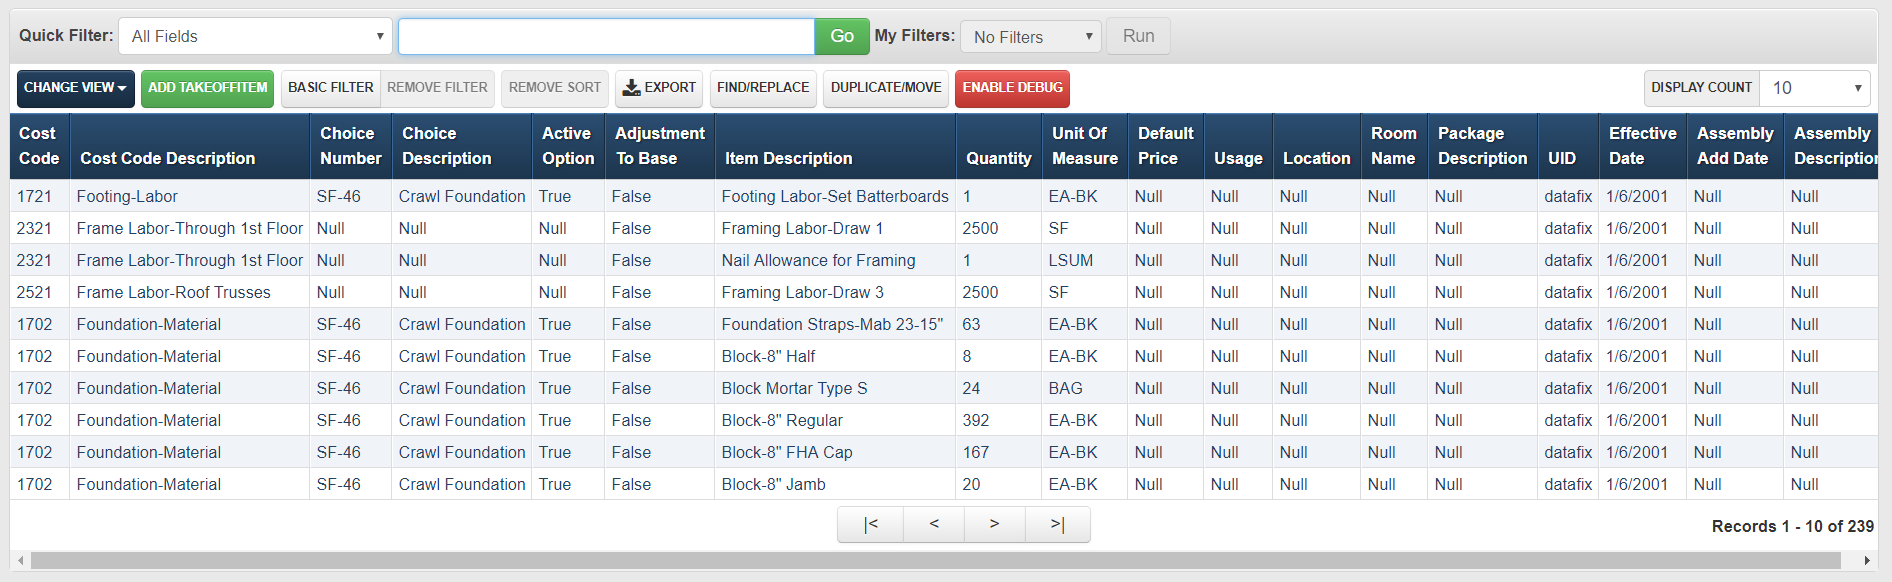Image resolution: width=1892 pixels, height=582 pixels.
Task: Toggle the Basic Filter option
Action: click(x=330, y=88)
